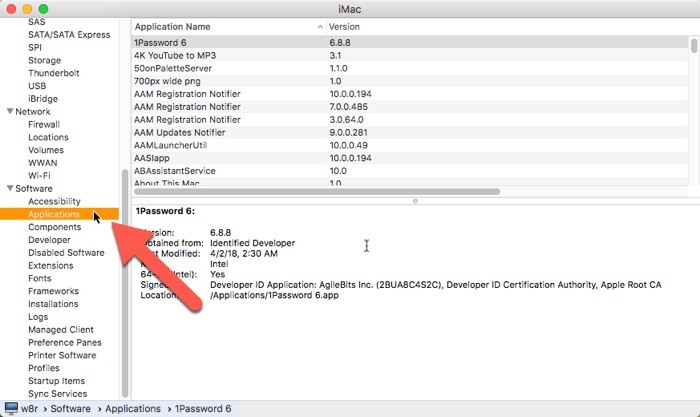700x417 pixels.
Task: Click 1Password 6 in the path bar
Action: [203, 409]
